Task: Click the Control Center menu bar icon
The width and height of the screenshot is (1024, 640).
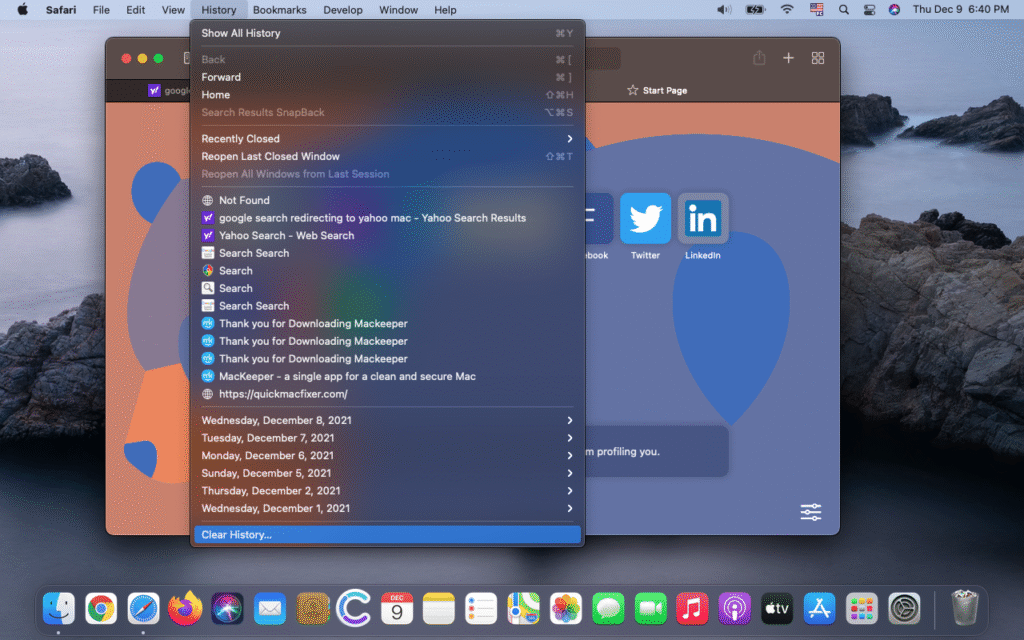Action: [871, 10]
